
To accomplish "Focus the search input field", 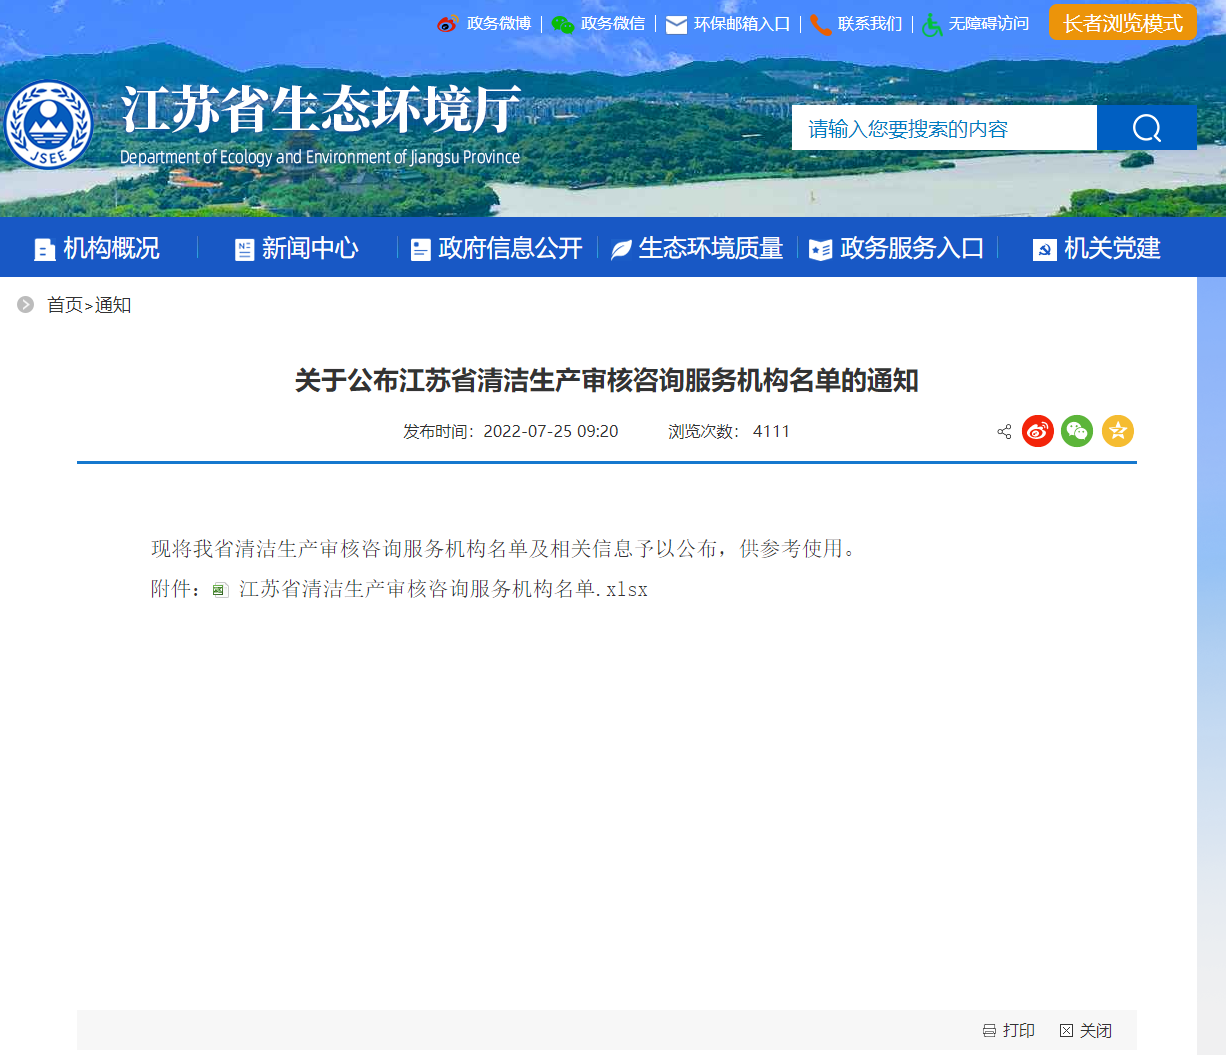I will click(x=944, y=128).
